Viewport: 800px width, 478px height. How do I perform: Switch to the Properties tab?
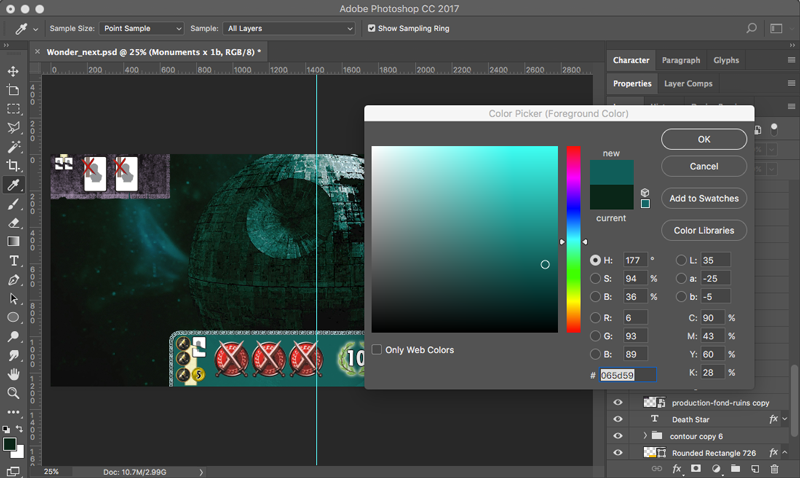[x=632, y=84]
